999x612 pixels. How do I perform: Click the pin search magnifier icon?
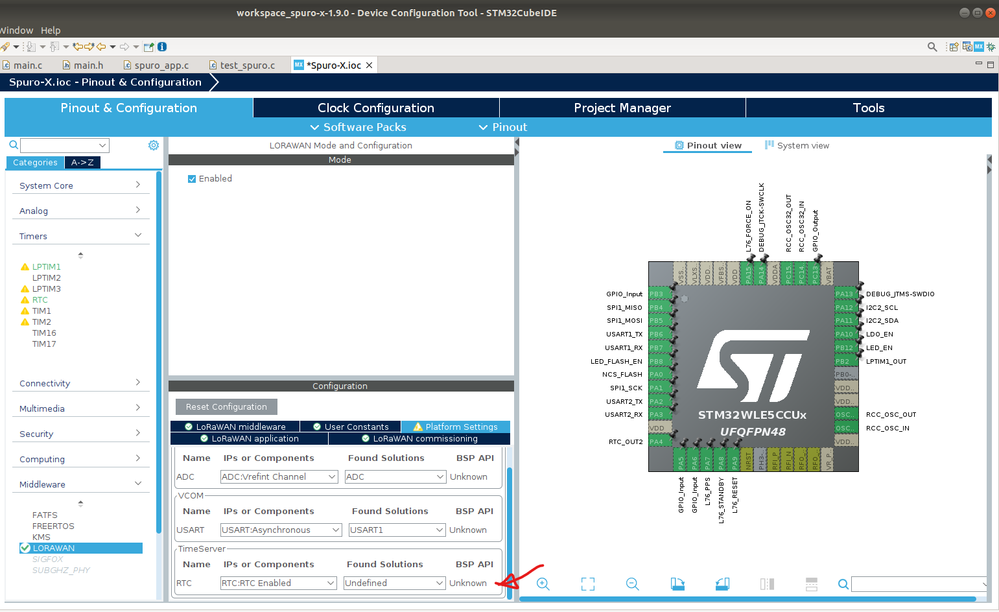tap(843, 583)
